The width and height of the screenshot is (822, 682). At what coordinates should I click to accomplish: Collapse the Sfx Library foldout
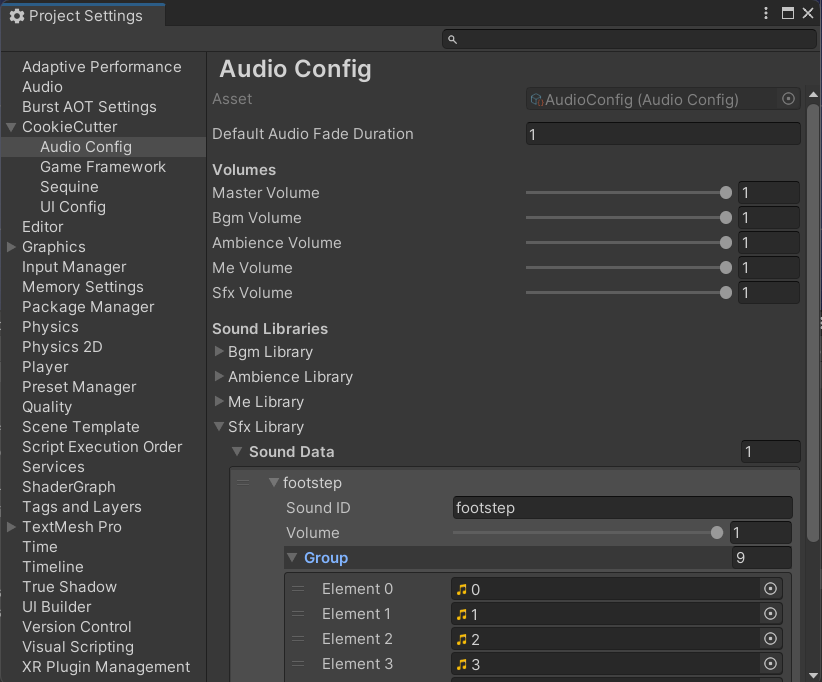click(x=219, y=427)
